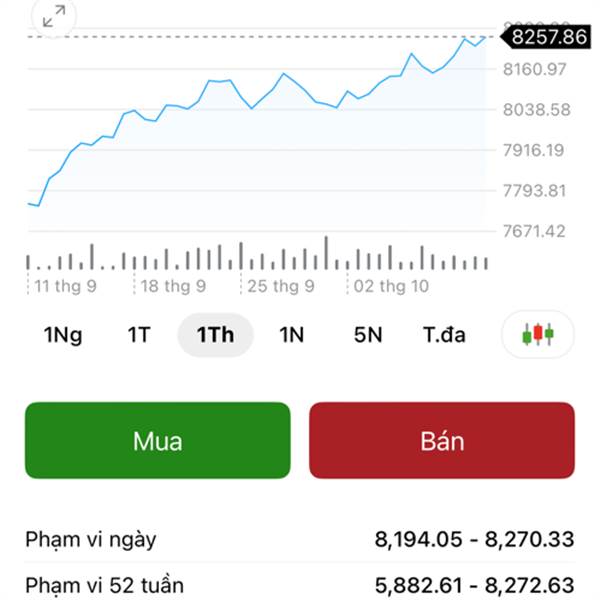This screenshot has height=600, width=600.
Task: Click the 18 thg 9 date marker
Action: pos(173,286)
